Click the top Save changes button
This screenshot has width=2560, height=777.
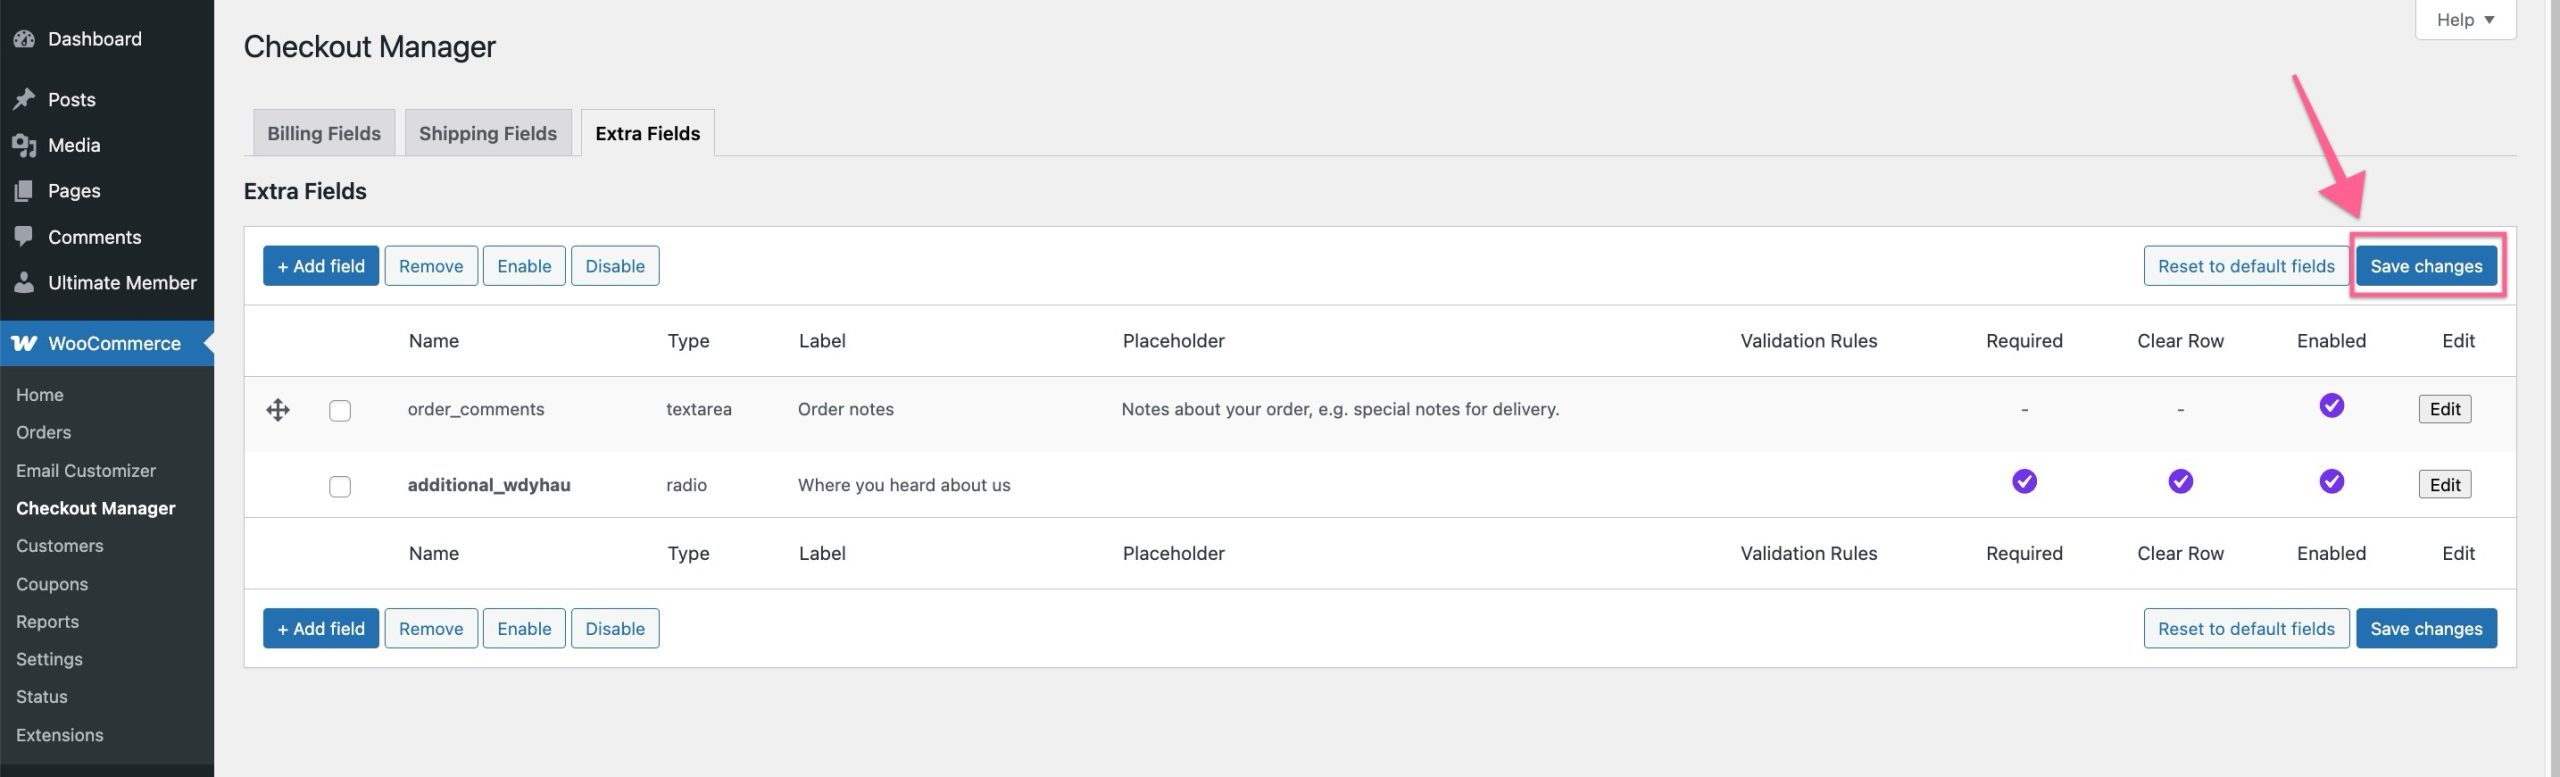click(2426, 266)
